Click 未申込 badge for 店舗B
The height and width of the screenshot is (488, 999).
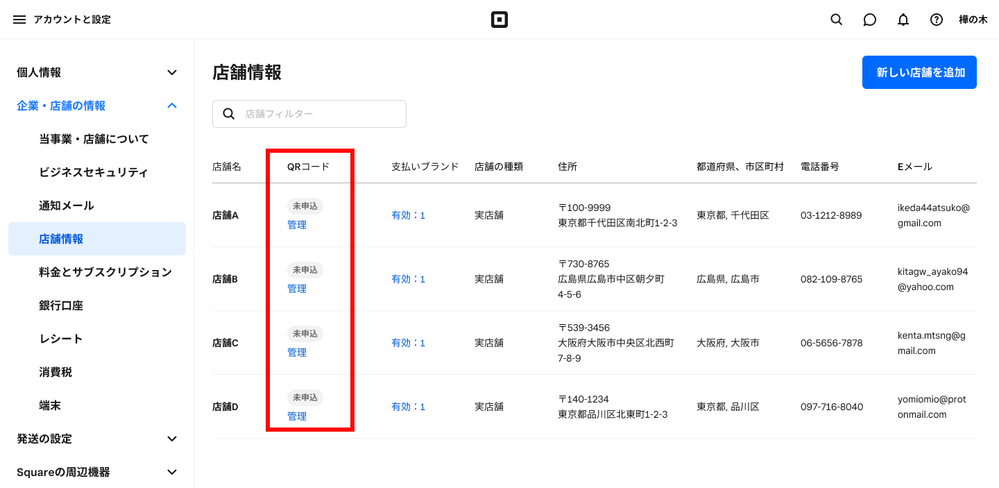click(x=305, y=269)
